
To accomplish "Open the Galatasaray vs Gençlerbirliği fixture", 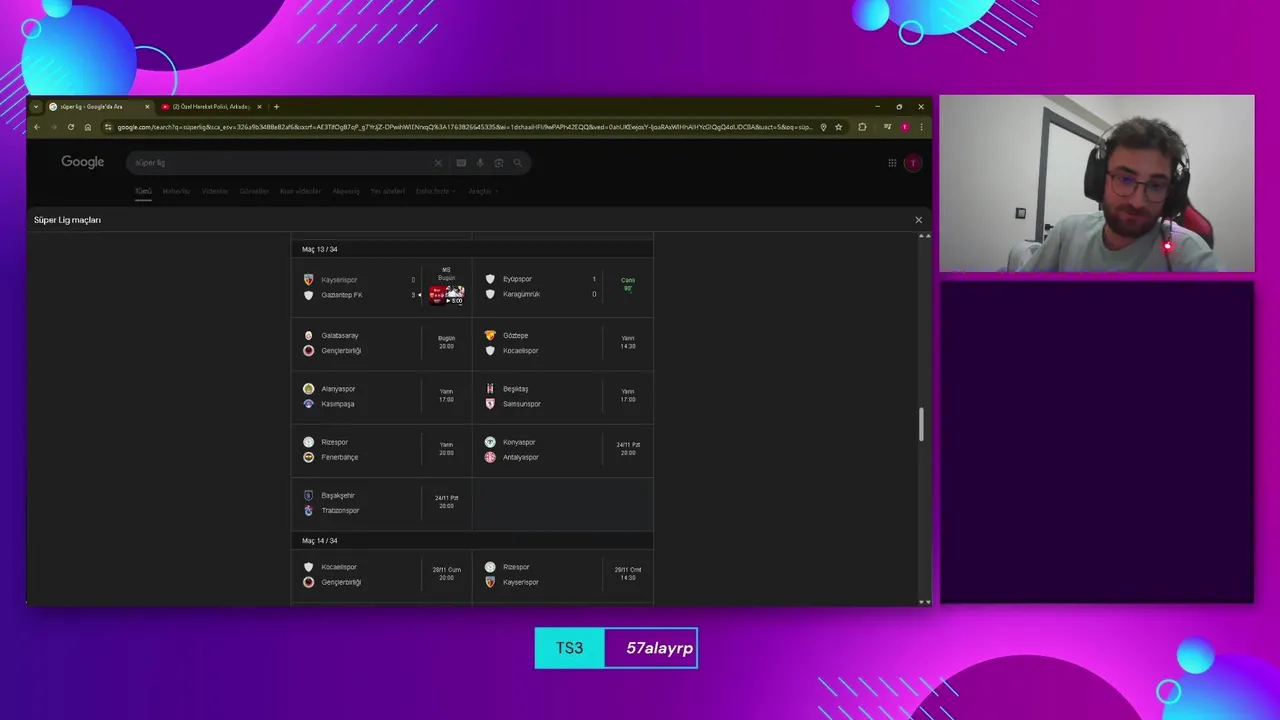I will pyautogui.click(x=382, y=343).
